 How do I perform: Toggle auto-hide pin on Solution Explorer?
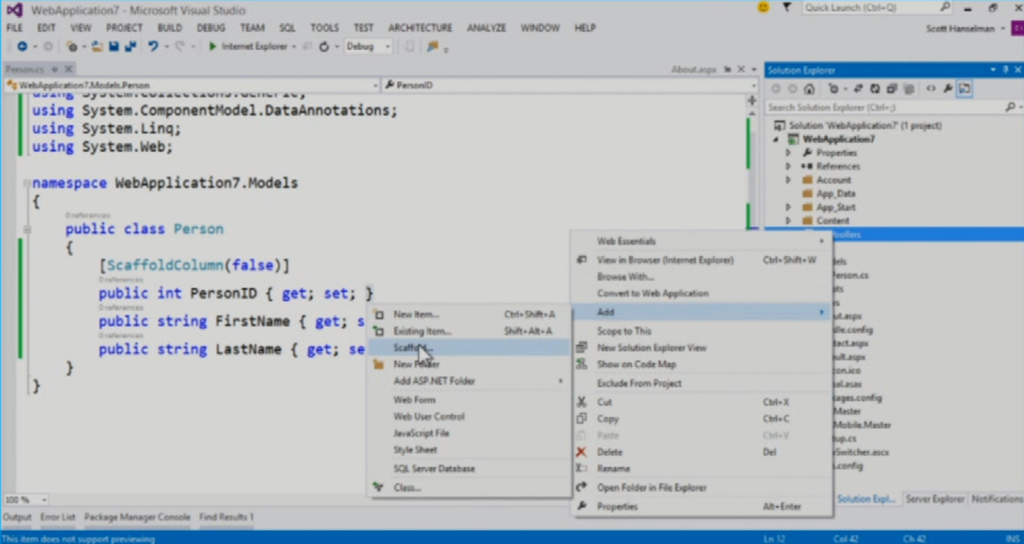[x=1006, y=70]
